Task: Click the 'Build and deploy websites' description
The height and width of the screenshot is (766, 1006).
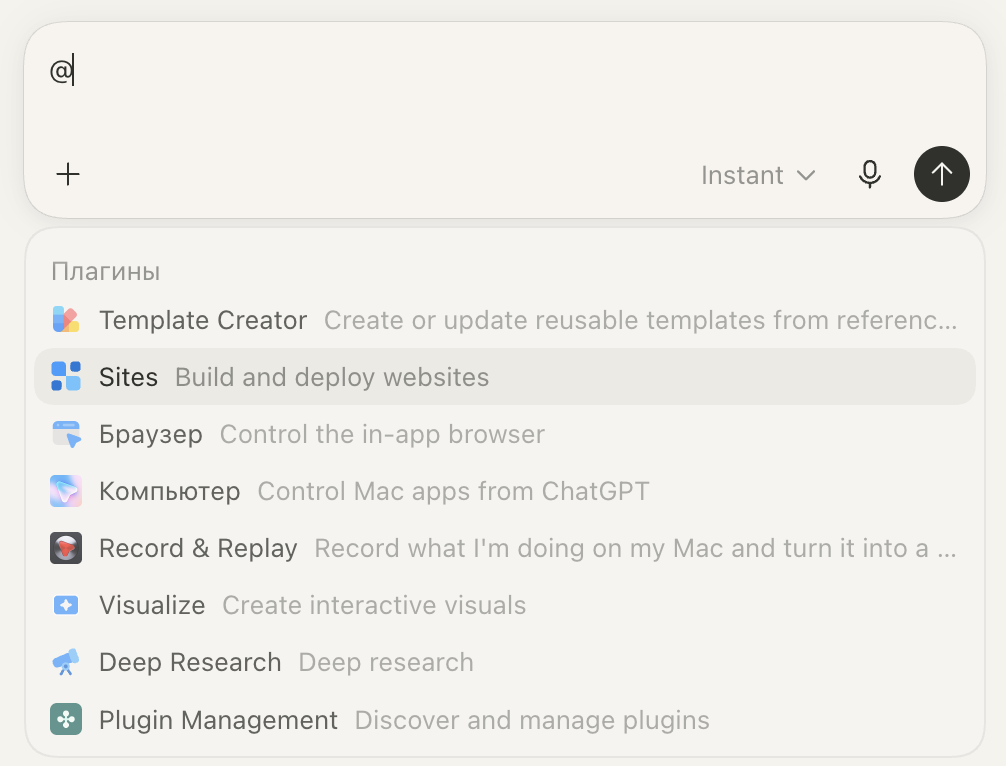Action: (x=332, y=377)
